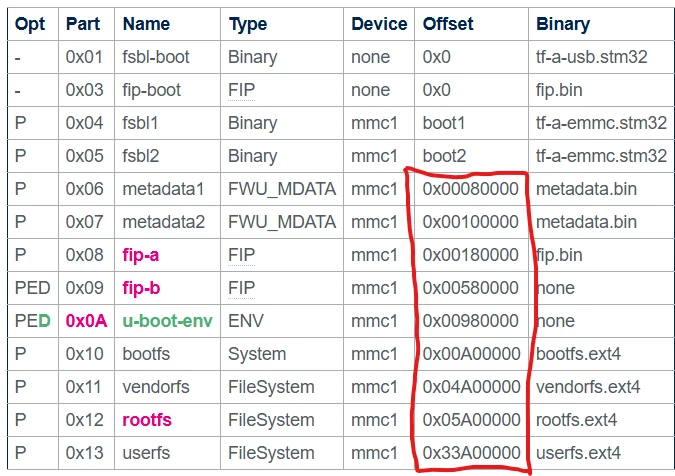Viewport: 675px width, 476px height.
Task: Click the green u-boot-env name
Action: point(167,321)
